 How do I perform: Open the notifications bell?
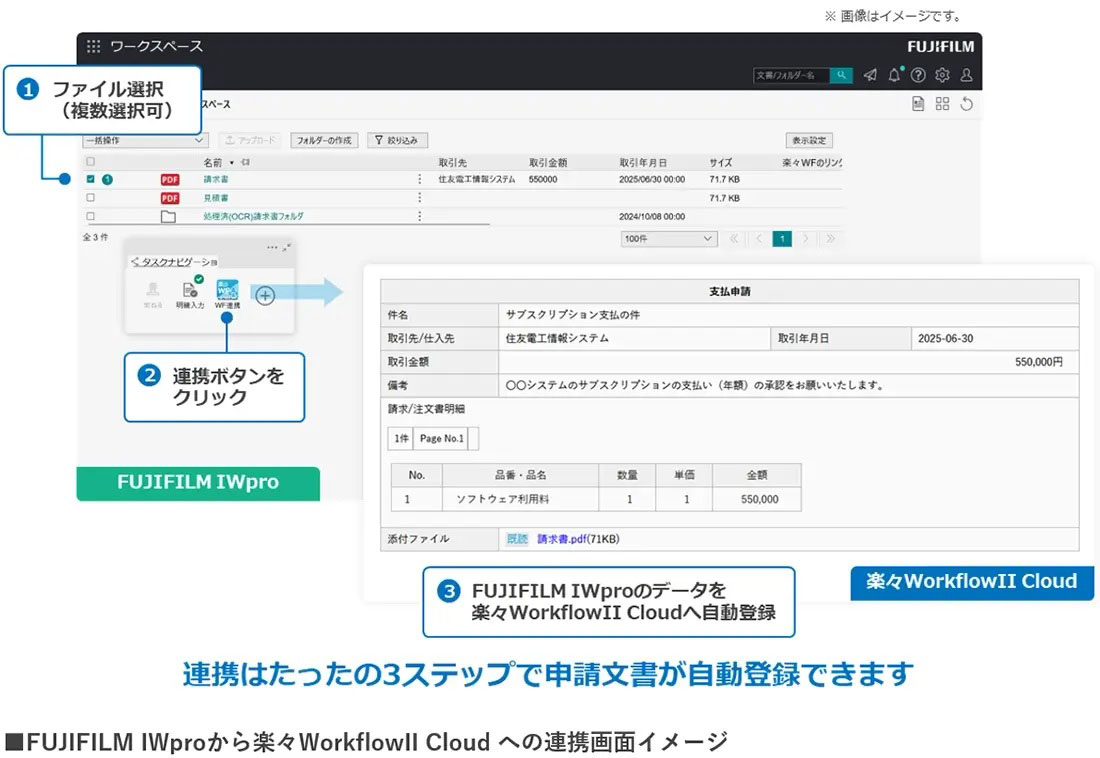[x=894, y=74]
